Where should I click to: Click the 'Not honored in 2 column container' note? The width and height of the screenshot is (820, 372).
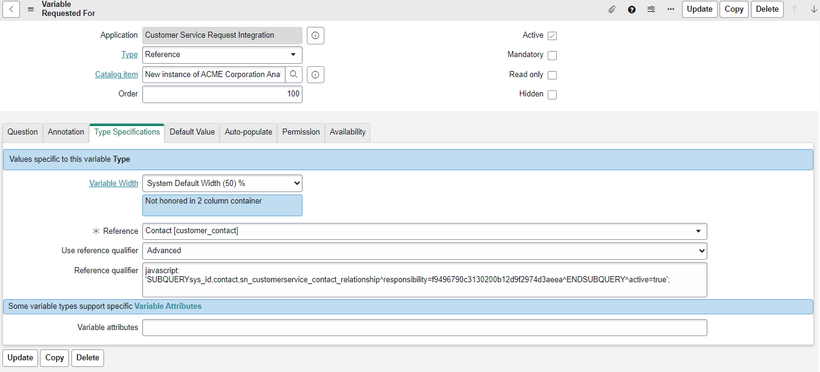222,205
